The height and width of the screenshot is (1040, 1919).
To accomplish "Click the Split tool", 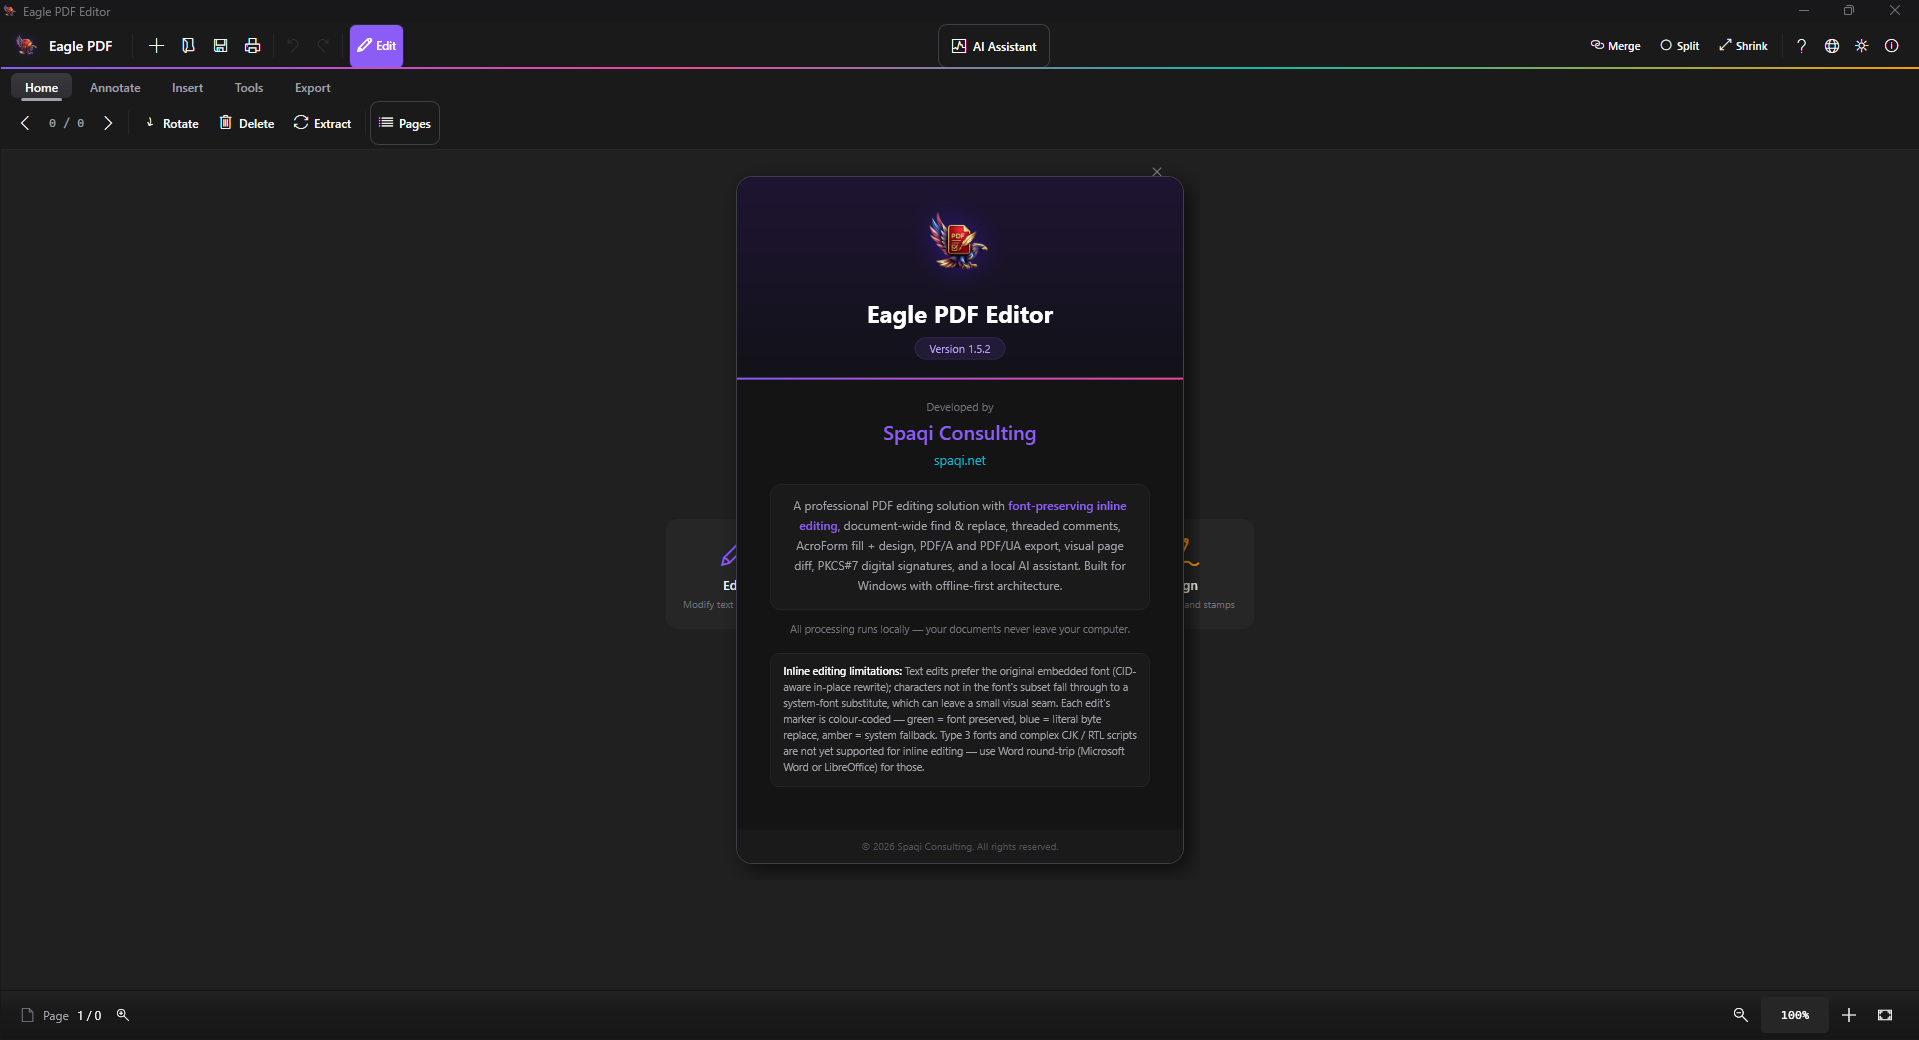I will [1680, 46].
